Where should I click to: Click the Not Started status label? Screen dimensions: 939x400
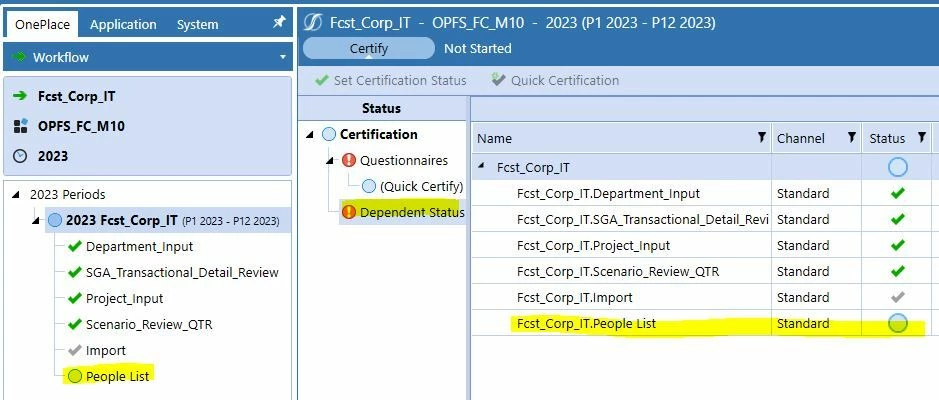477,49
